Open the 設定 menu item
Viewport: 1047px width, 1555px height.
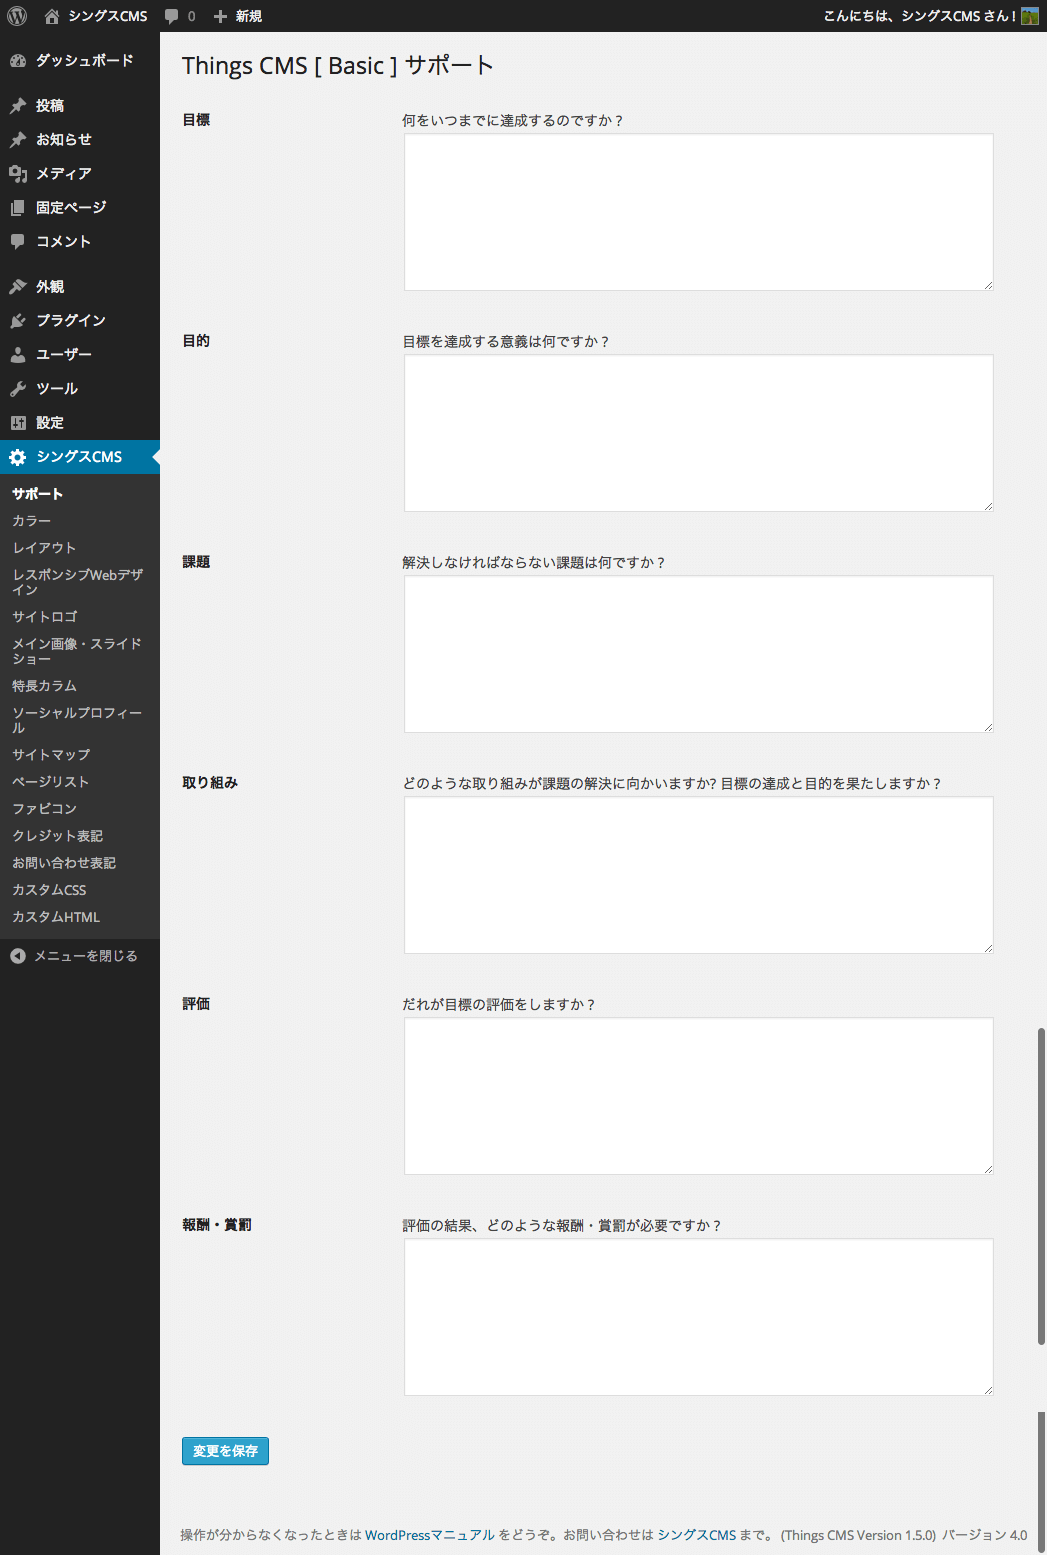[x=80, y=423]
